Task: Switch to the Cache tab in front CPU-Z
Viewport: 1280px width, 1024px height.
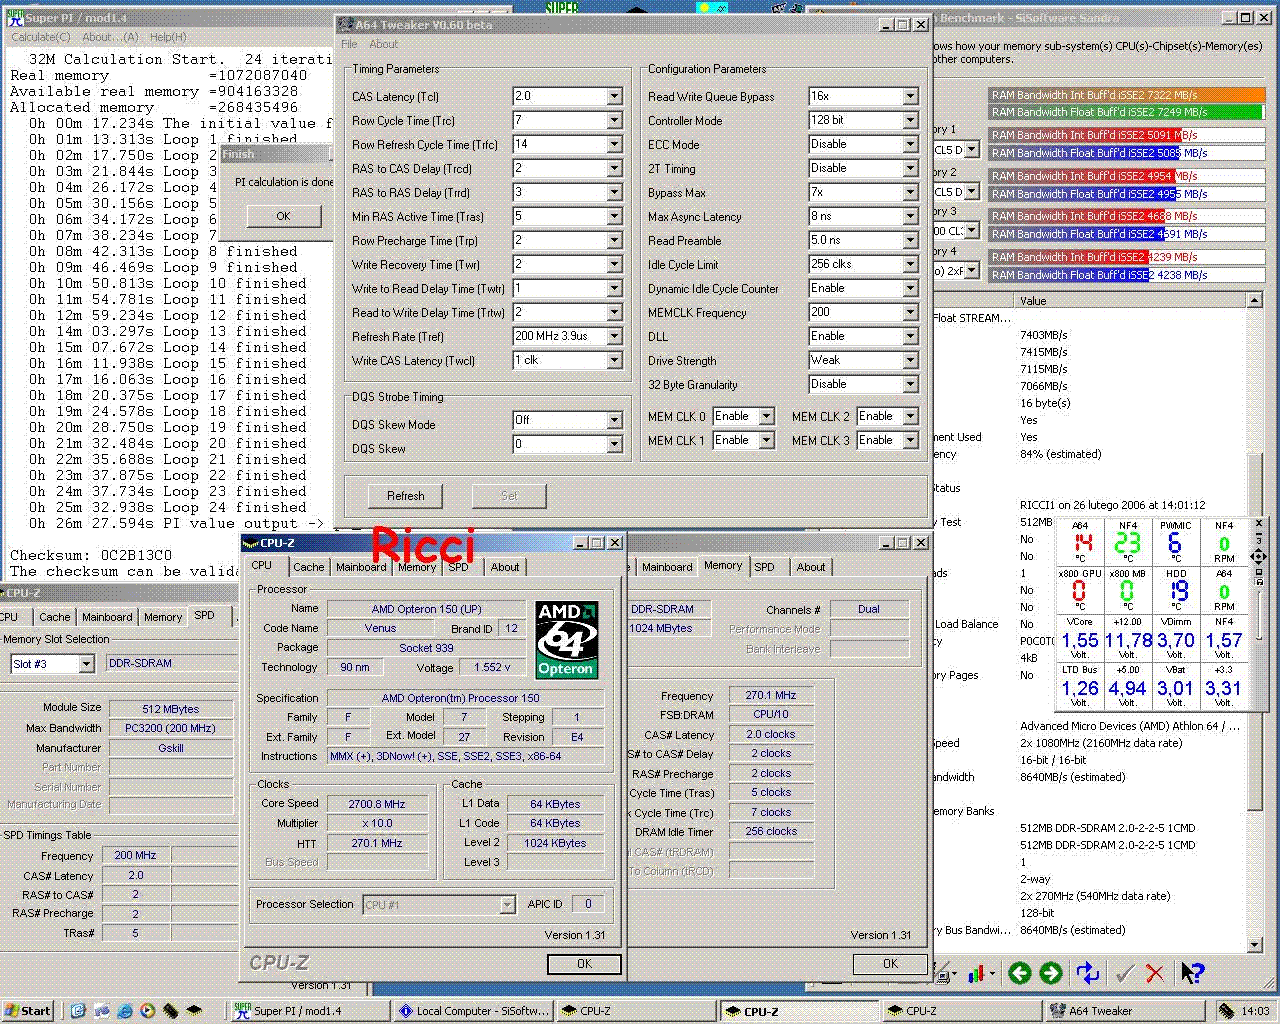Action: point(308,567)
